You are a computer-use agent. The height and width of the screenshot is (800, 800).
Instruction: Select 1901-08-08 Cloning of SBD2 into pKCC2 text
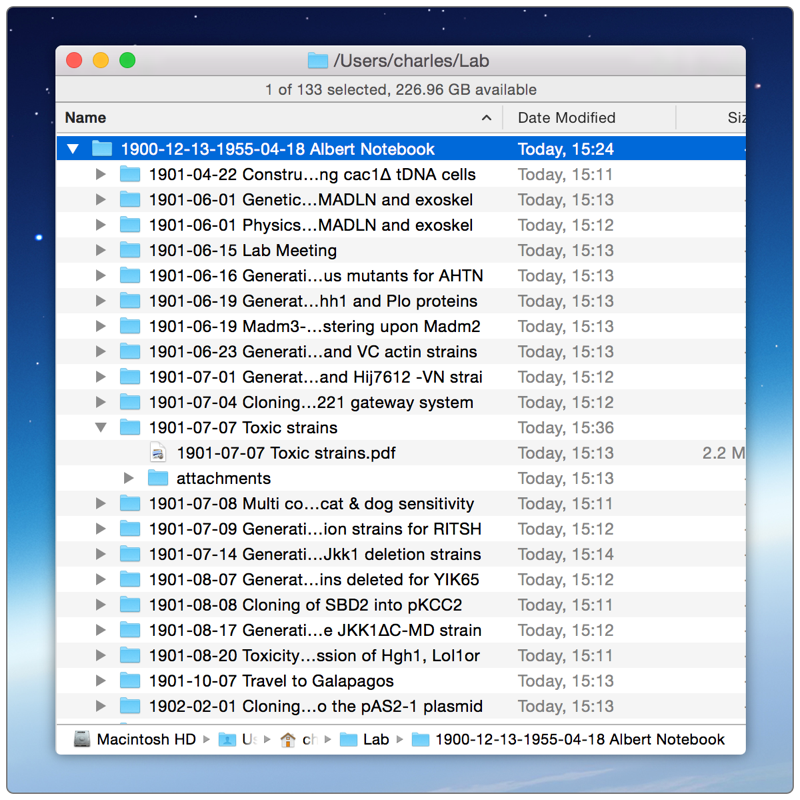pyautogui.click(x=306, y=605)
